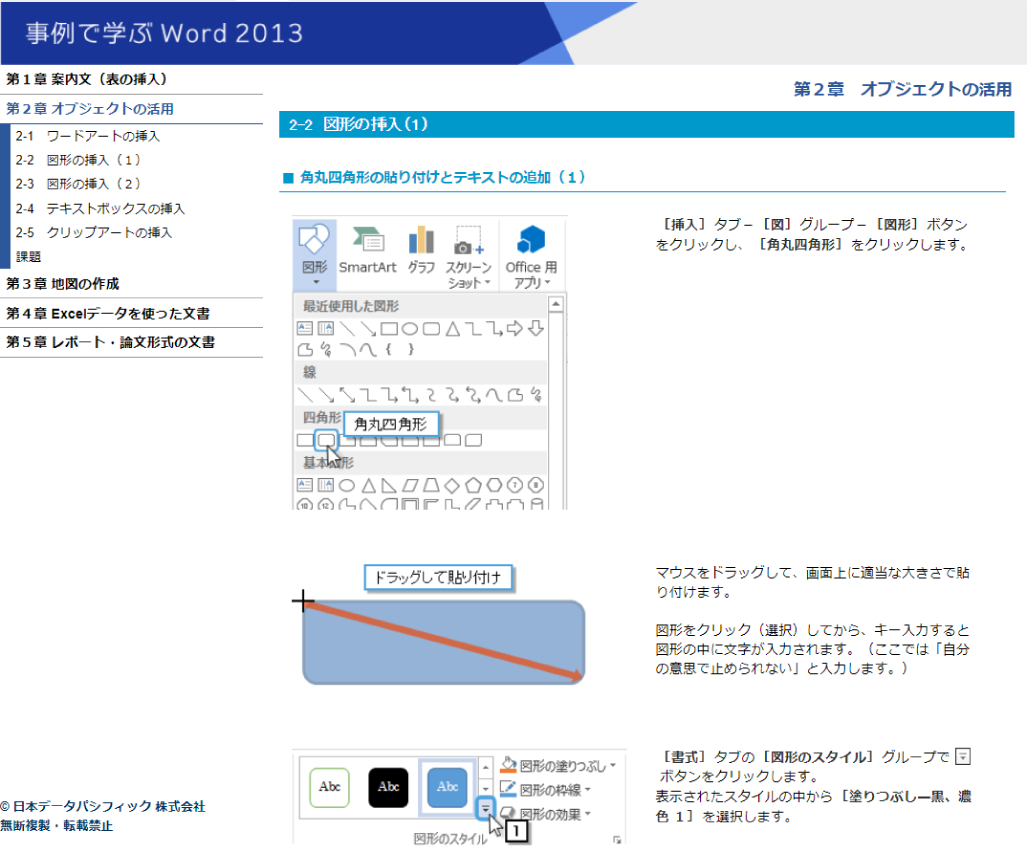
Task: Go to 2-4 テキストボックスの挿入
Action: (x=100, y=208)
